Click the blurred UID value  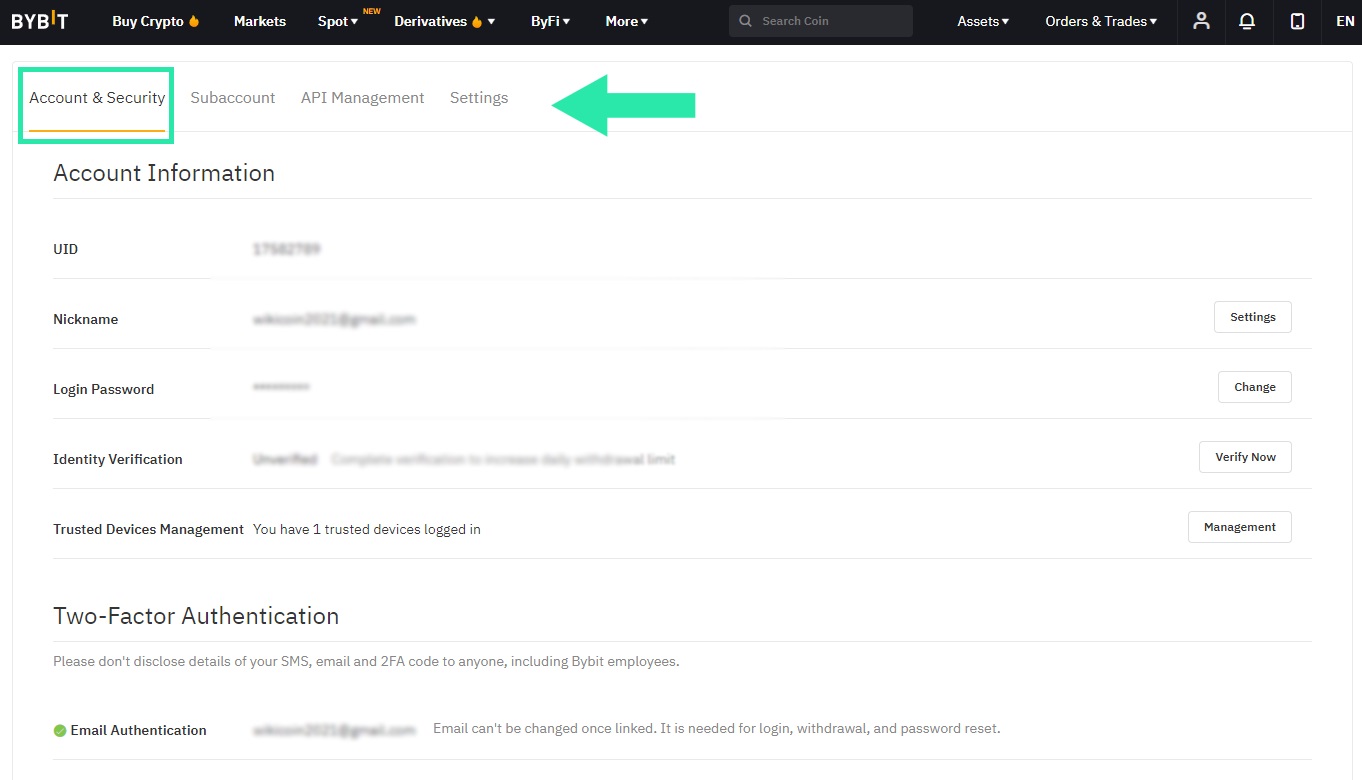point(287,249)
